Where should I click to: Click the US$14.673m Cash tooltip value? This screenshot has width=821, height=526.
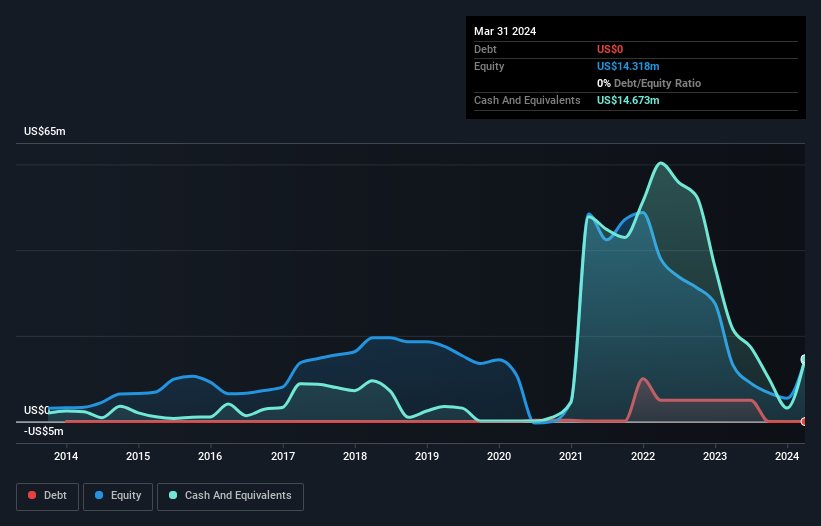[x=628, y=100]
